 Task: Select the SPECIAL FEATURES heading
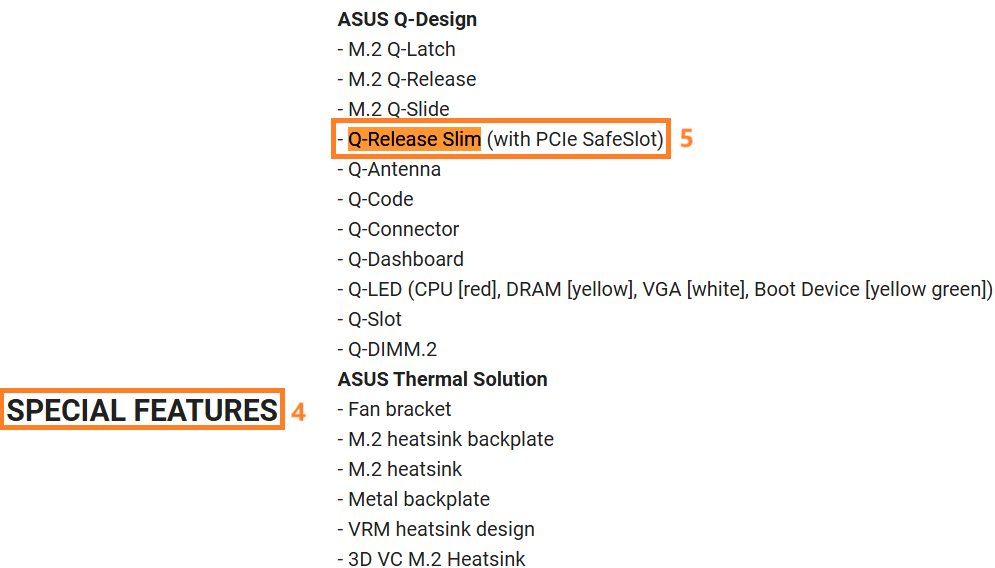[x=142, y=410]
